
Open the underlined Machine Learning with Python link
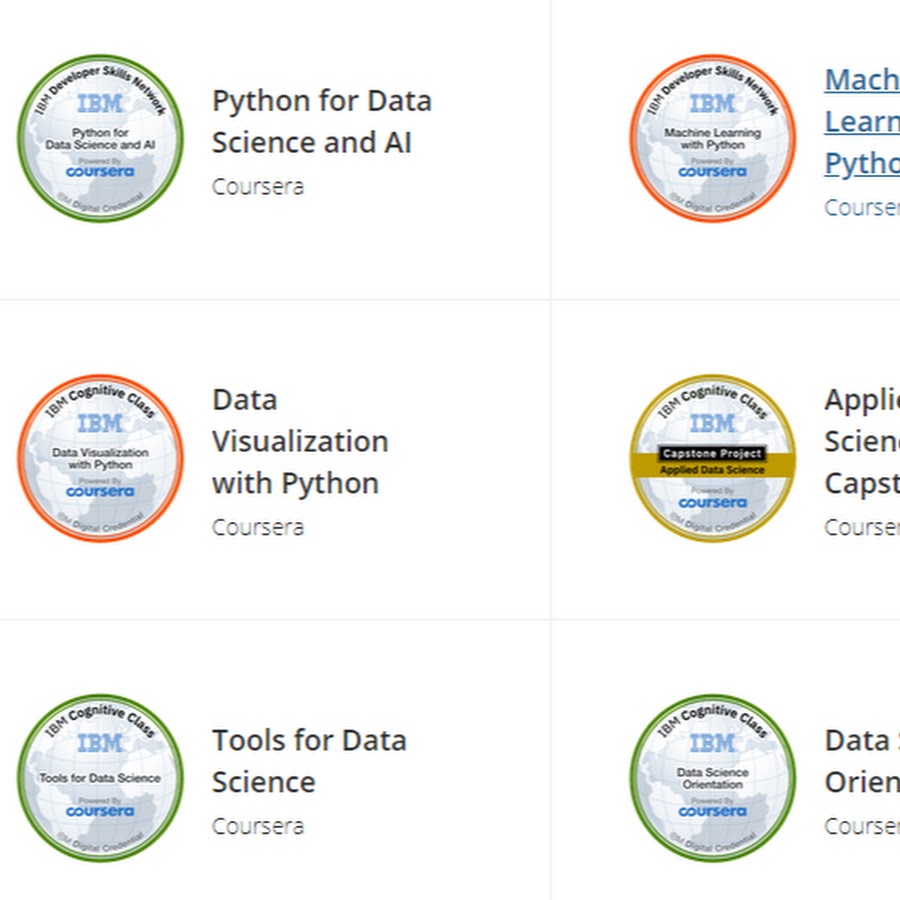[x=861, y=122]
